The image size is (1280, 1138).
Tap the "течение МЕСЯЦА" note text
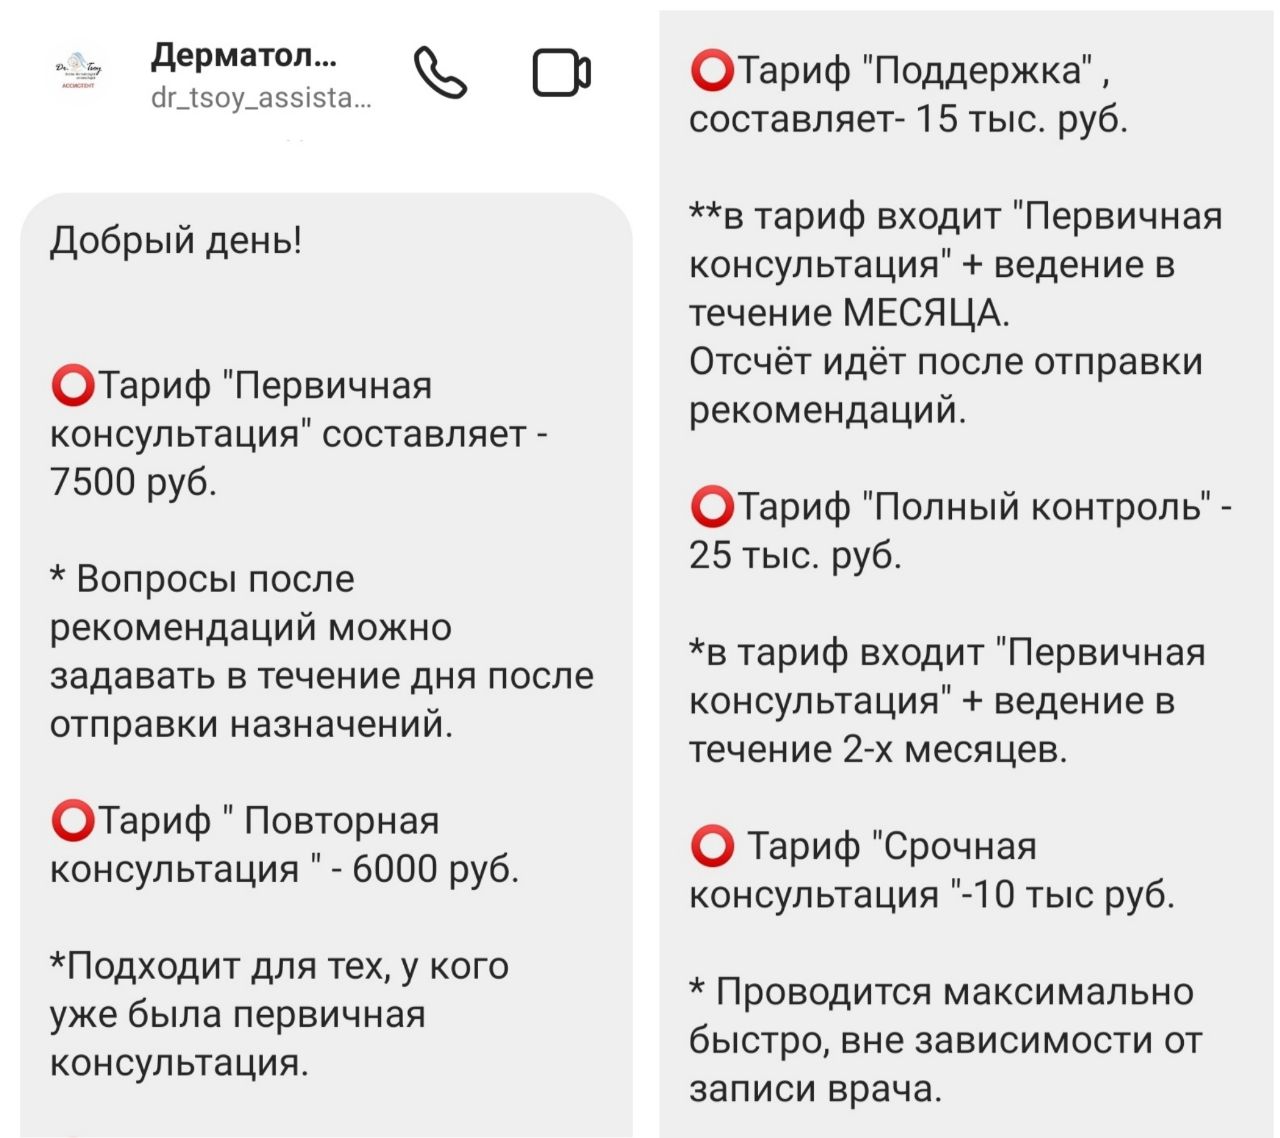[849, 313]
